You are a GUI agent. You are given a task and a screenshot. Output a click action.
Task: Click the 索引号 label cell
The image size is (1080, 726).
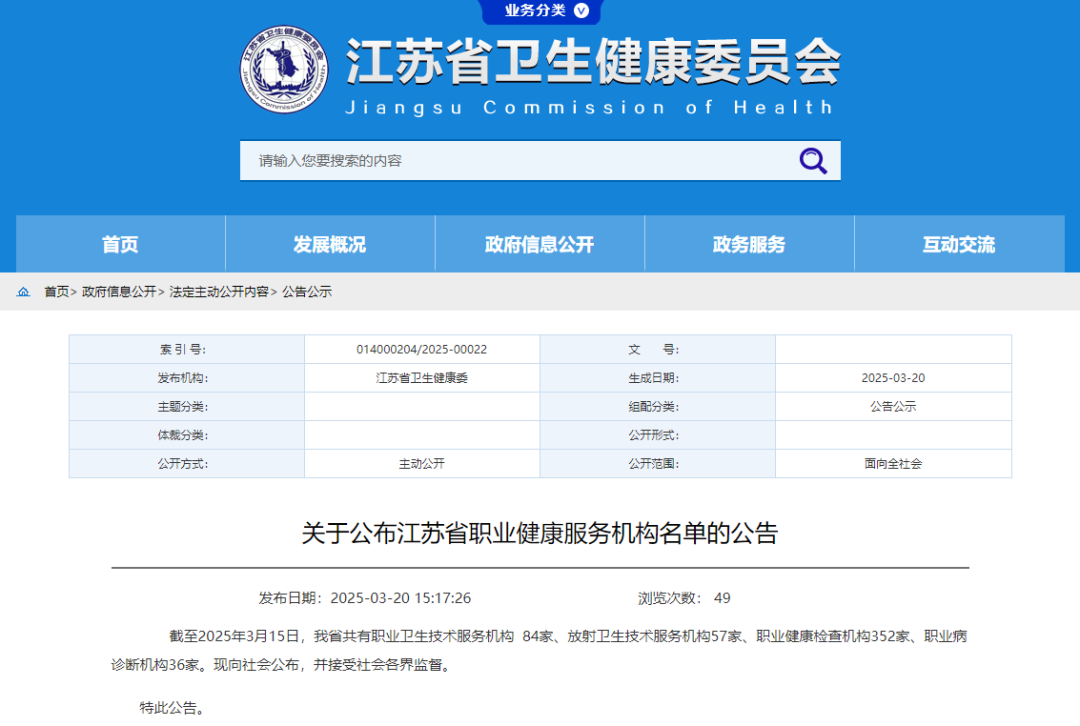click(x=187, y=349)
